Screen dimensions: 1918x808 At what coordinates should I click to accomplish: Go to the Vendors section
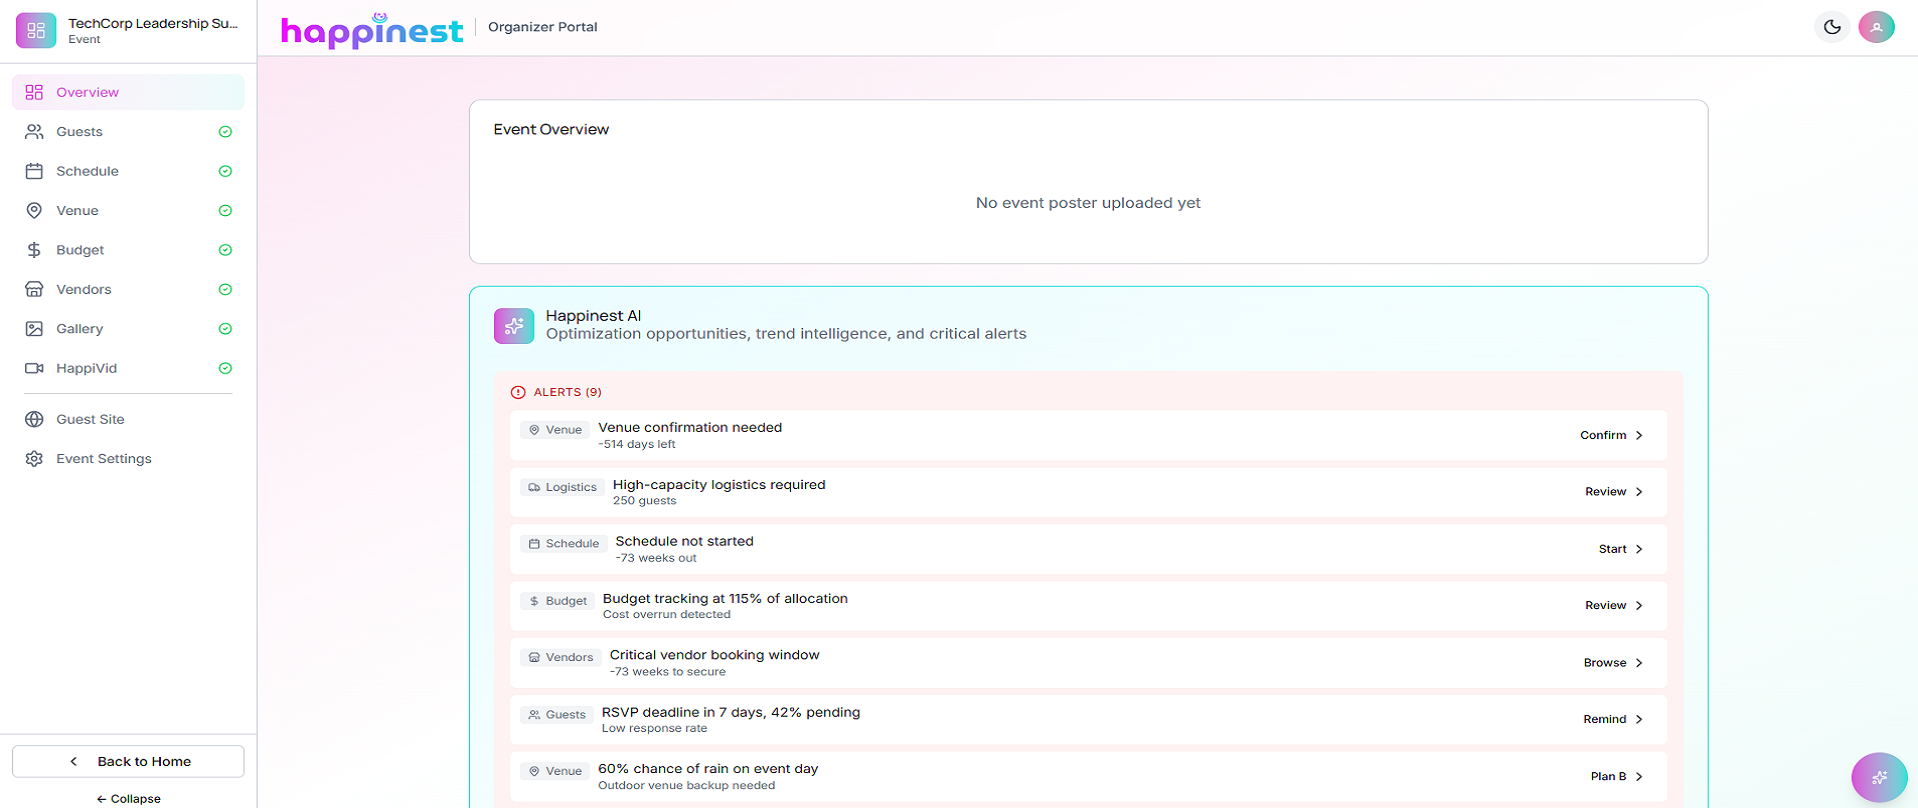click(x=84, y=289)
